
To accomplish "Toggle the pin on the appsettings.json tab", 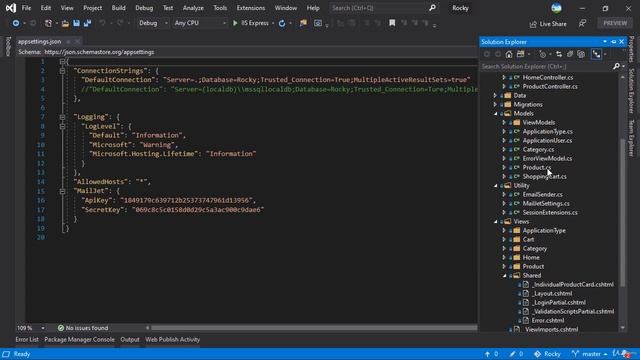I will click(68, 42).
